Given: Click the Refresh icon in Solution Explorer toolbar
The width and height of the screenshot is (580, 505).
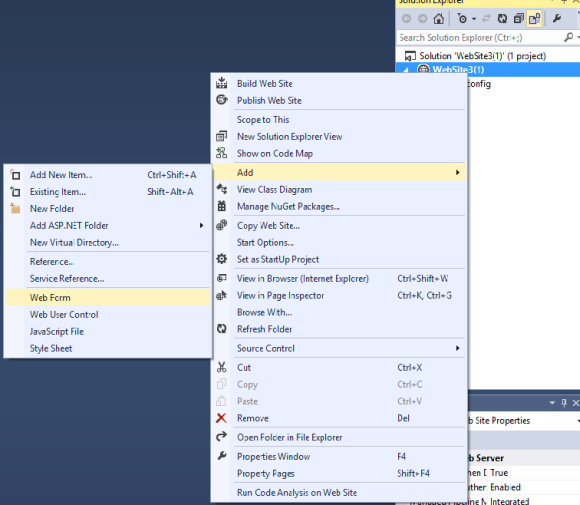Looking at the screenshot, I should [x=502, y=18].
